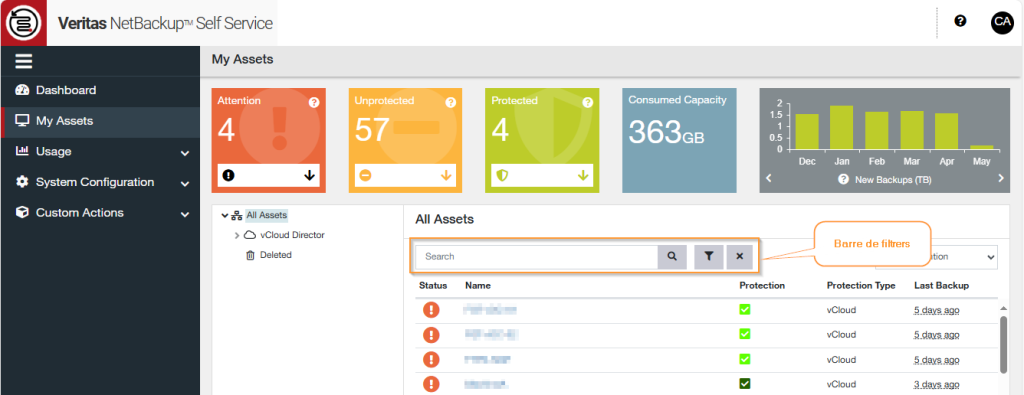Sort by Name column header
Image resolution: width=1024 pixels, height=395 pixels.
pyautogui.click(x=478, y=285)
